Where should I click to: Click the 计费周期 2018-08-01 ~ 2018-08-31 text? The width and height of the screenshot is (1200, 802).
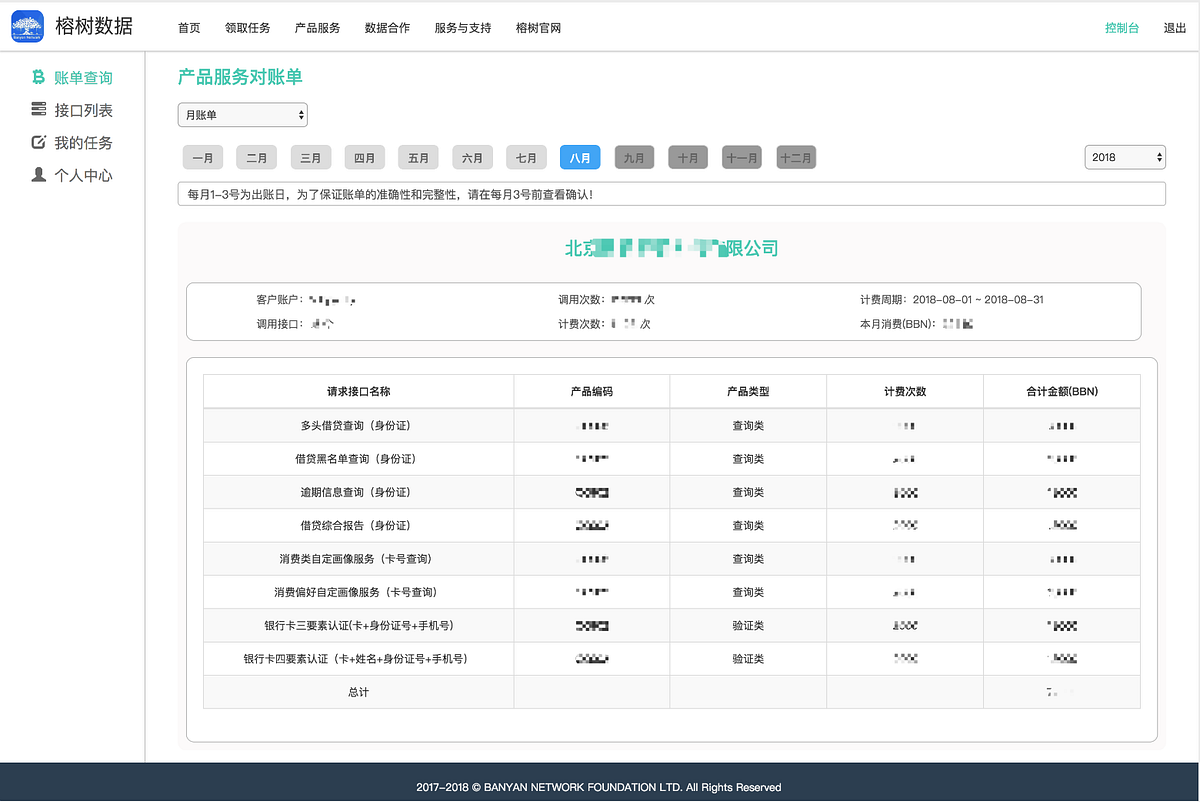(951, 299)
